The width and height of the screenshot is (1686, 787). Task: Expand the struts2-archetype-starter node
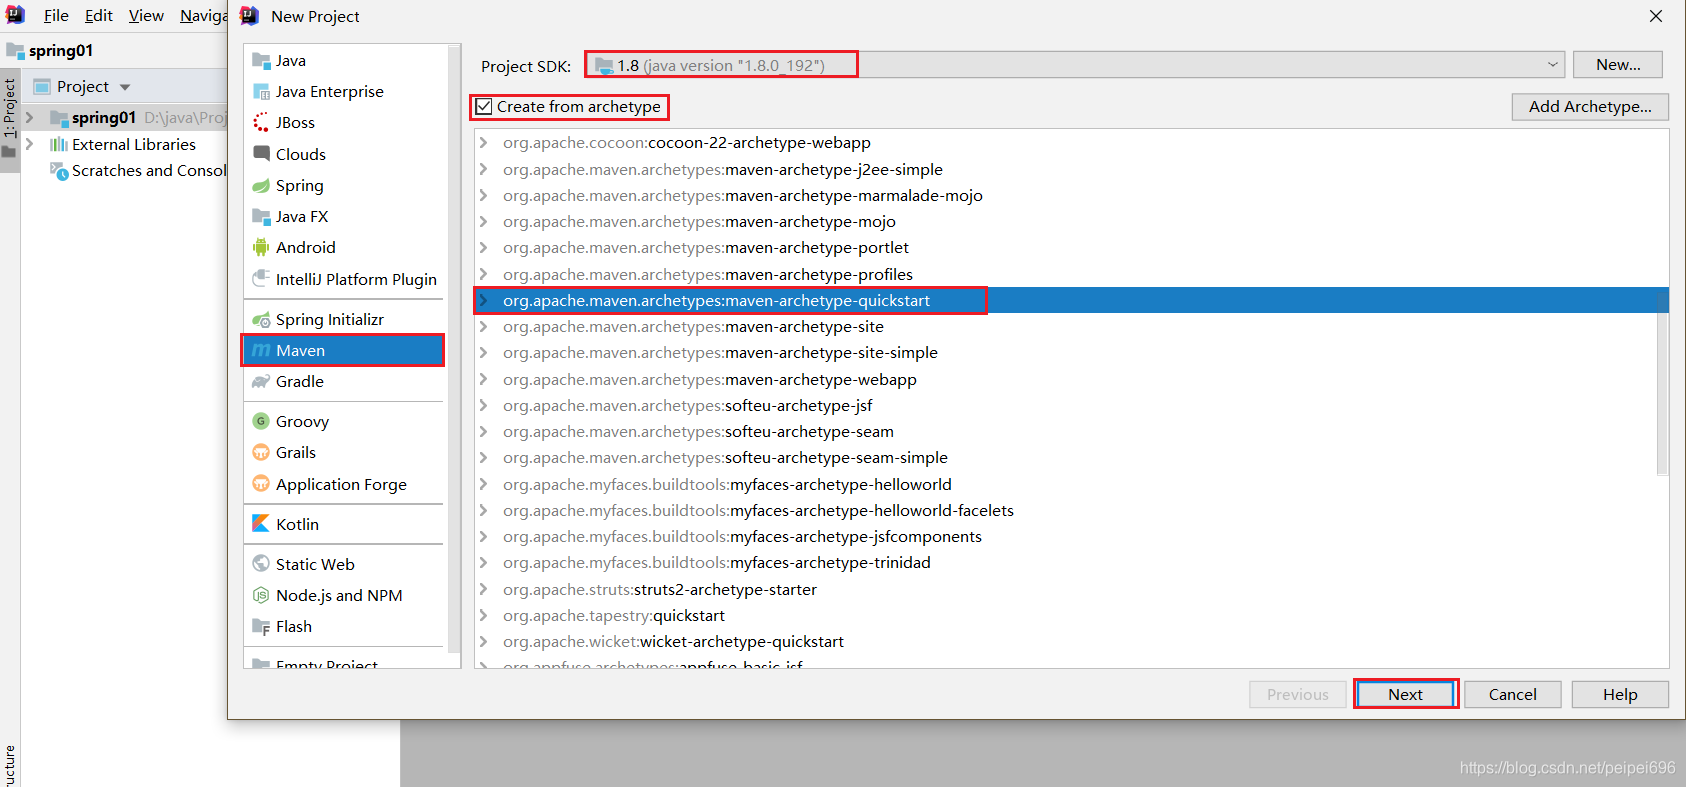484,589
